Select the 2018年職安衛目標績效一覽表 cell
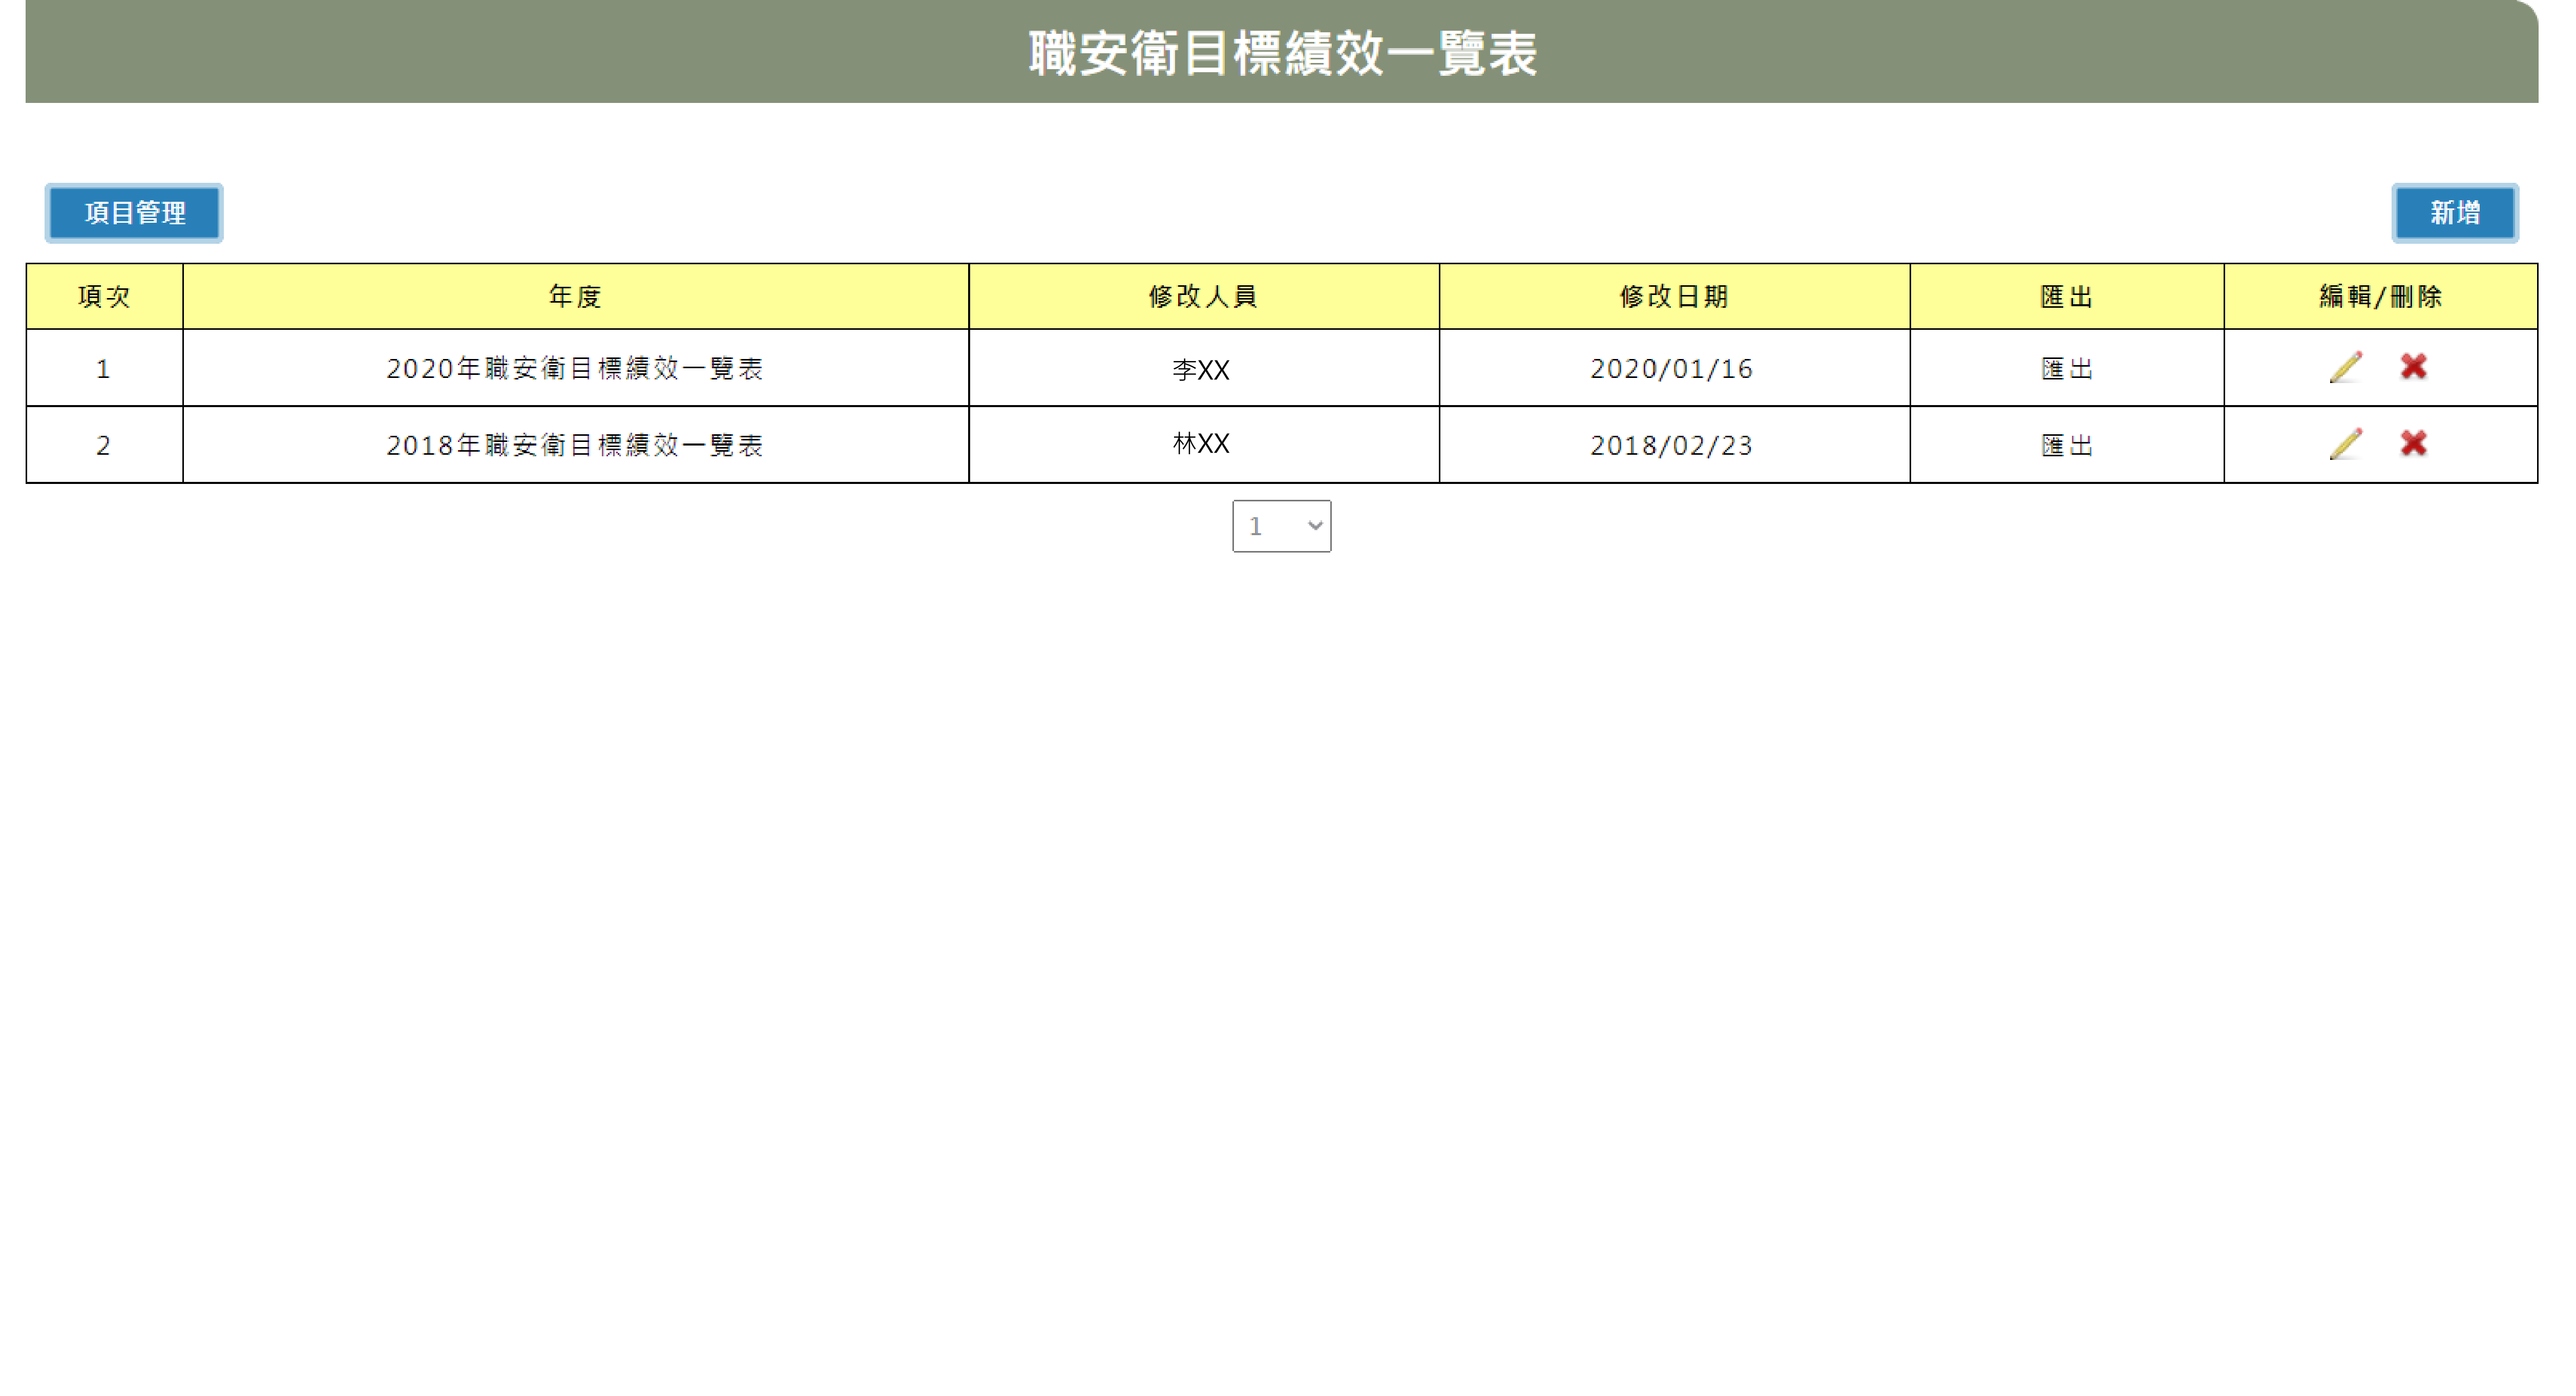Screen dimensions: 2576x1396 pos(576,445)
